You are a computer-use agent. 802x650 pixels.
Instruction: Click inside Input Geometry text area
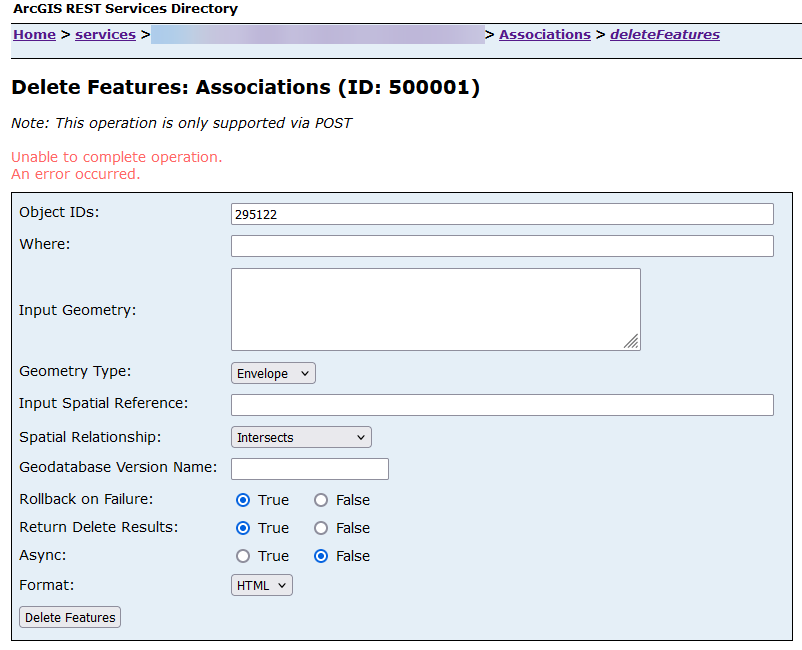tap(435, 309)
